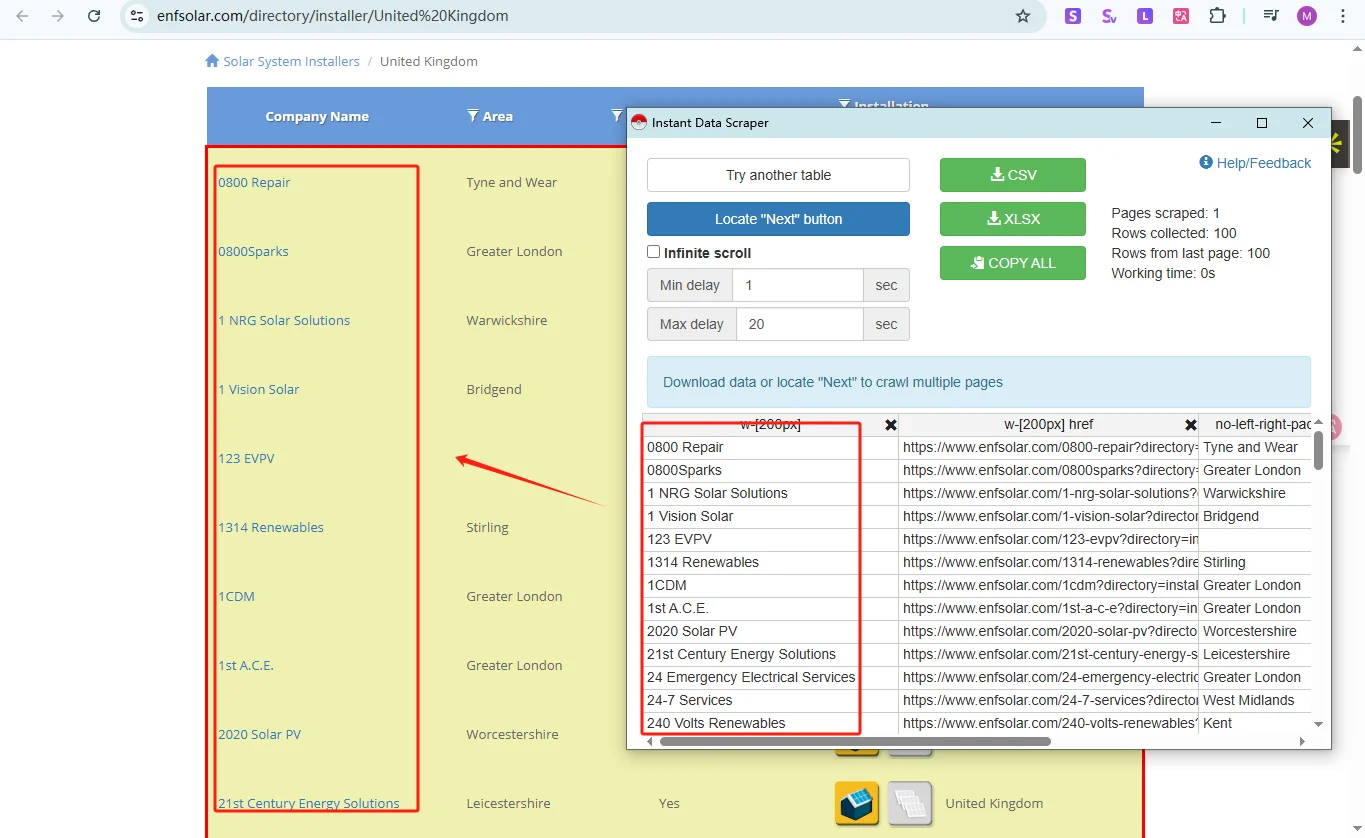Image resolution: width=1365 pixels, height=838 pixels.
Task: Click the Locate "Next" button
Action: [x=778, y=219]
